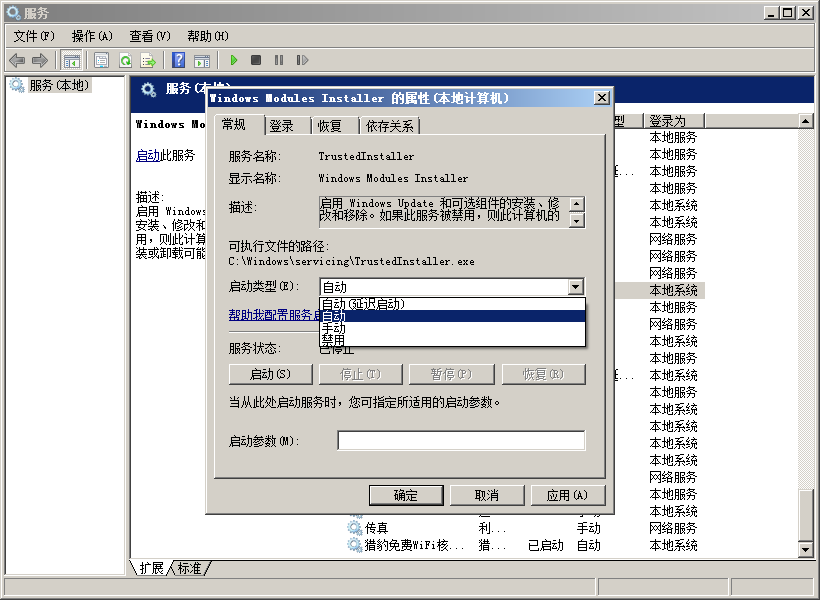This screenshot has height=600, width=820.
Task: Switch to the 标准 view tab at bottom
Action: coord(189,568)
